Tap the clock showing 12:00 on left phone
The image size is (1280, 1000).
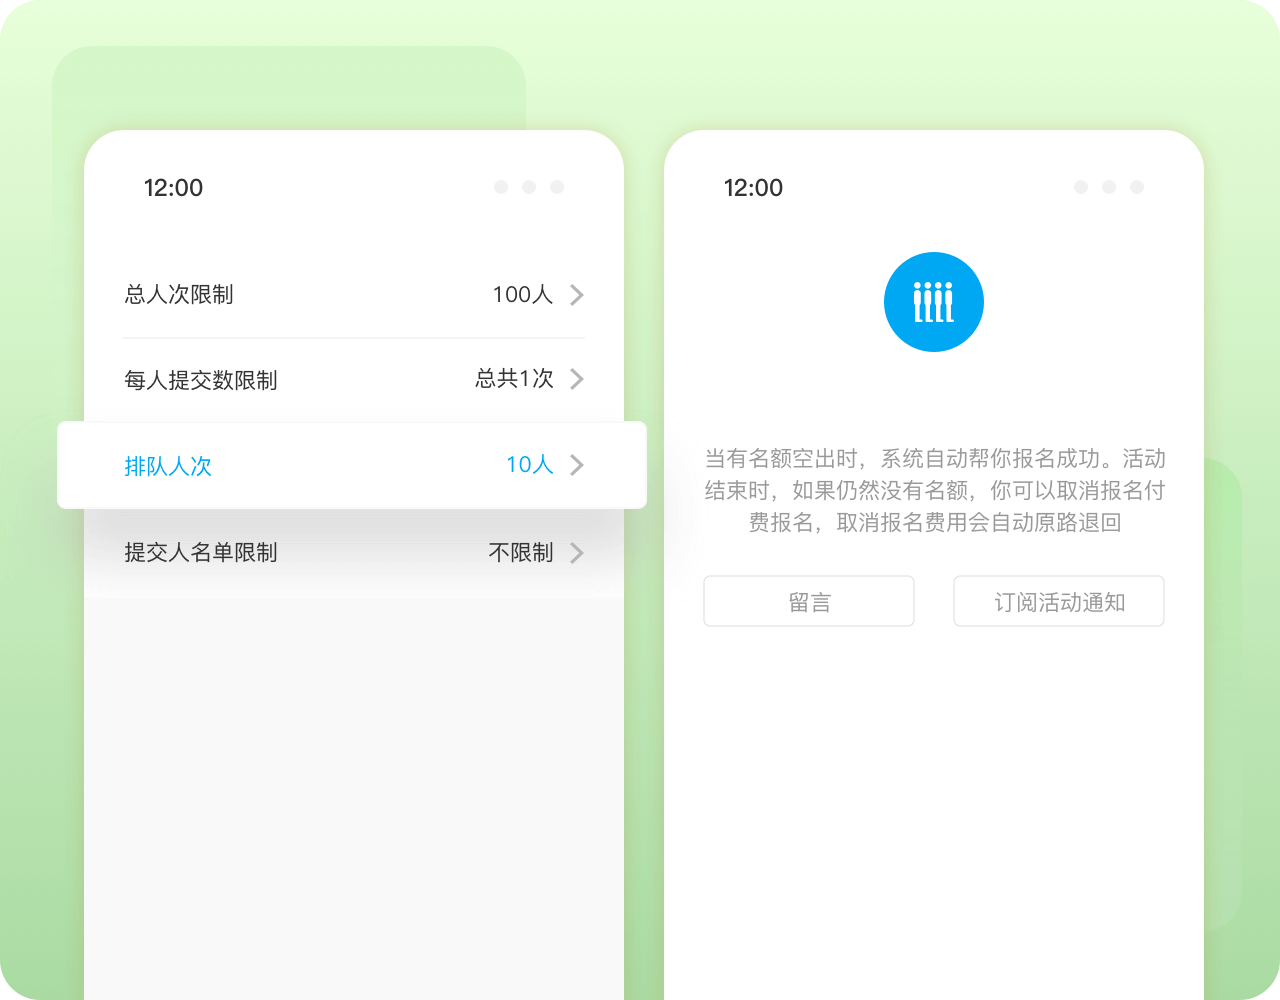pos(174,188)
